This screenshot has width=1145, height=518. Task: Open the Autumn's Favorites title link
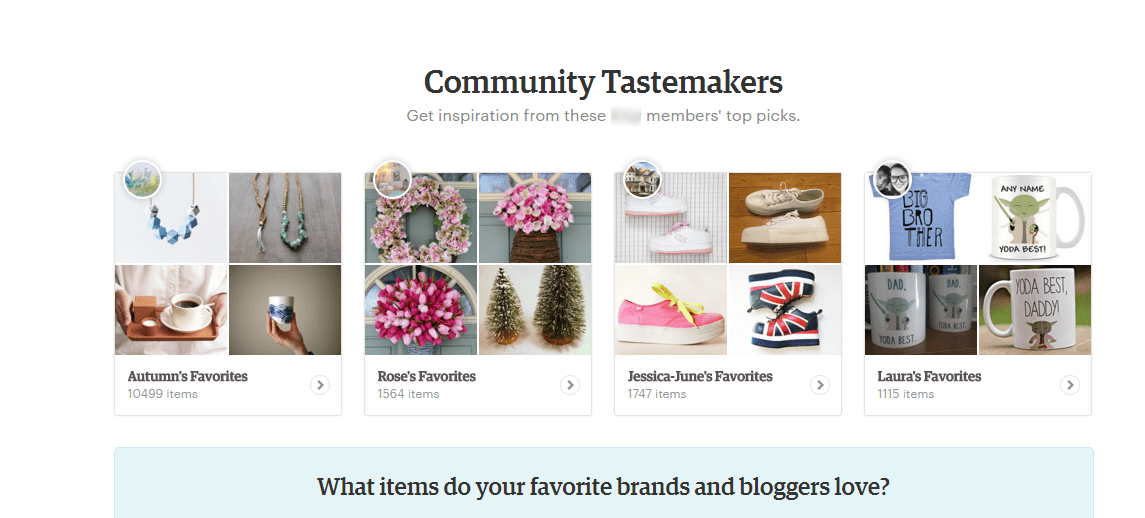[188, 376]
